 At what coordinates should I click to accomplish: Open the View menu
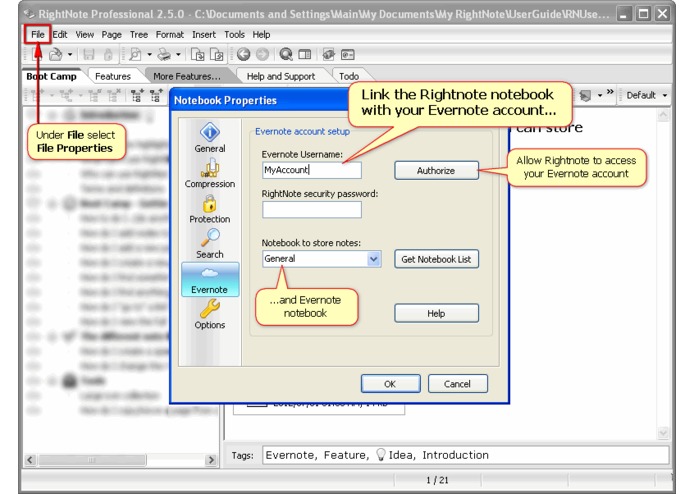point(84,35)
